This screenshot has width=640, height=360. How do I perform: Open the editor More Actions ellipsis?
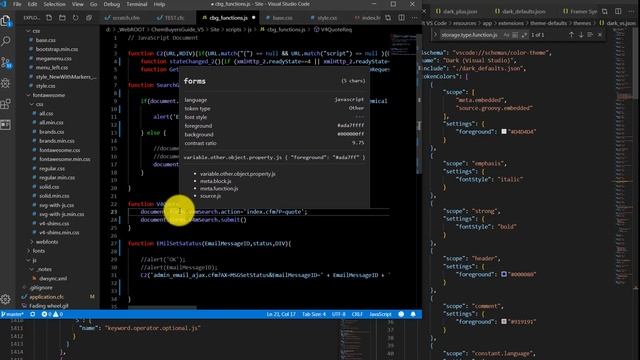point(415,18)
